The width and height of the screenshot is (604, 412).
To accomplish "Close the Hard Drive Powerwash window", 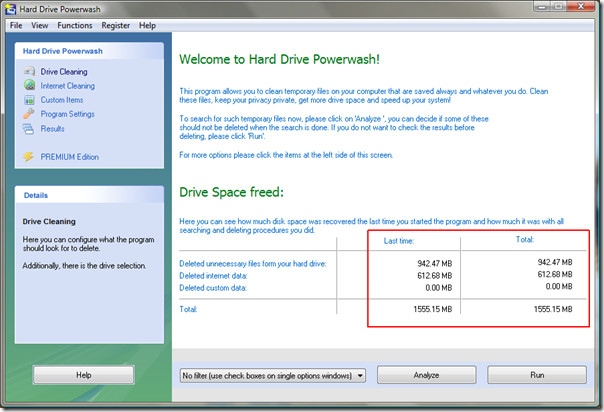I will (x=581, y=7).
